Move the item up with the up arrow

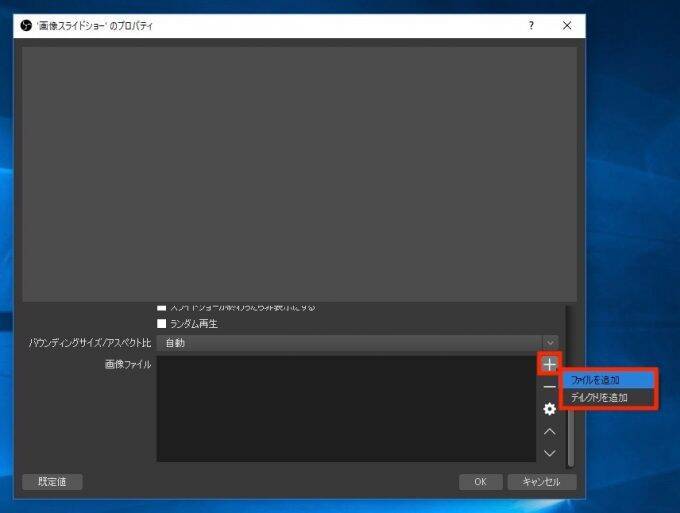pyautogui.click(x=549, y=431)
